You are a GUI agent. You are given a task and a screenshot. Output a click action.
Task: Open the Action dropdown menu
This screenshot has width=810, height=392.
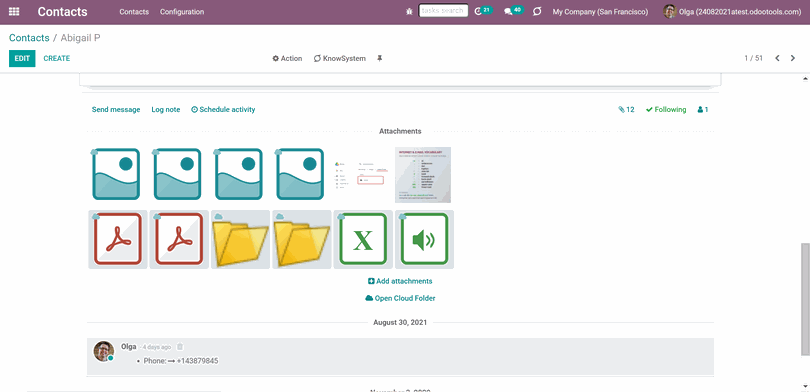pos(287,58)
